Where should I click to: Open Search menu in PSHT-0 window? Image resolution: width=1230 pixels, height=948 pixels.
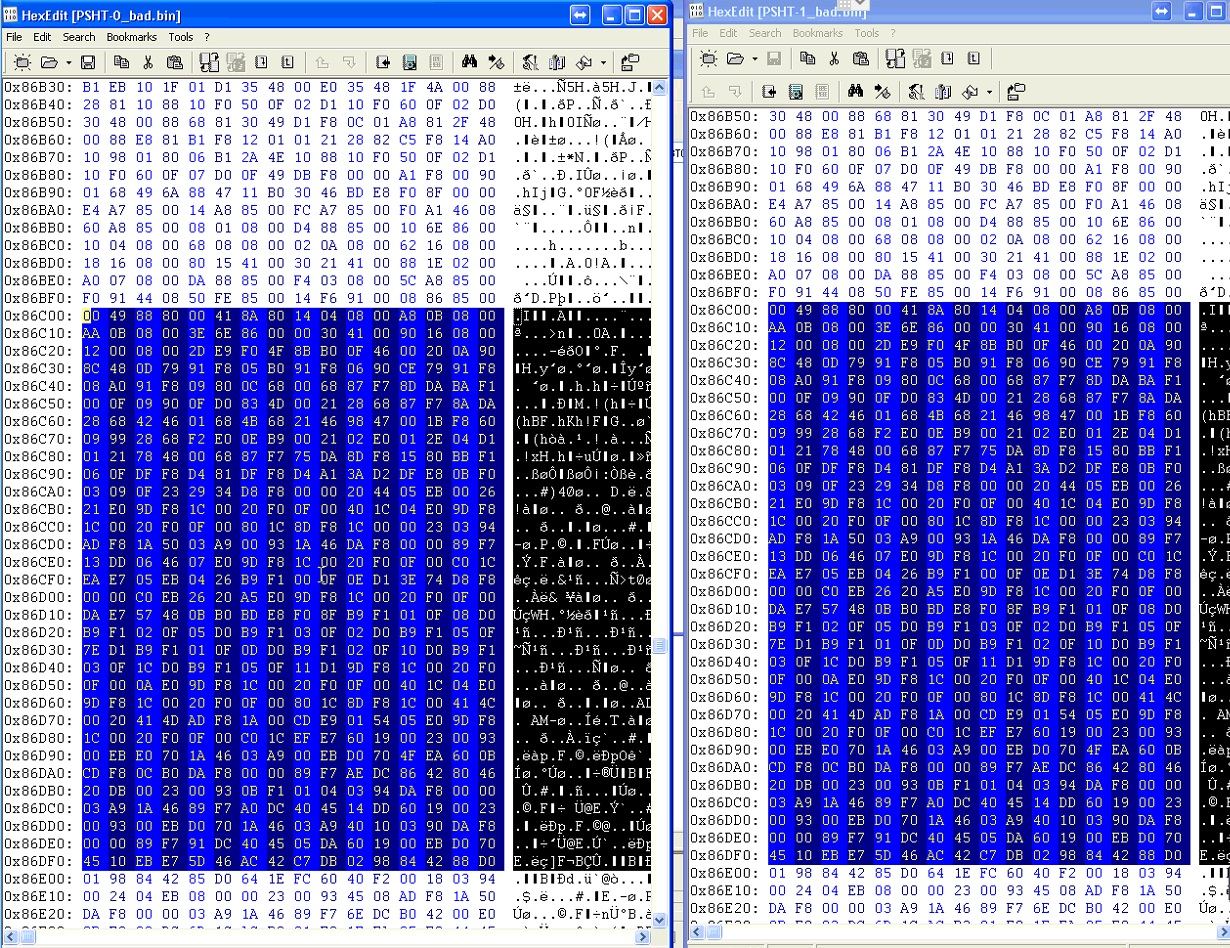79,37
